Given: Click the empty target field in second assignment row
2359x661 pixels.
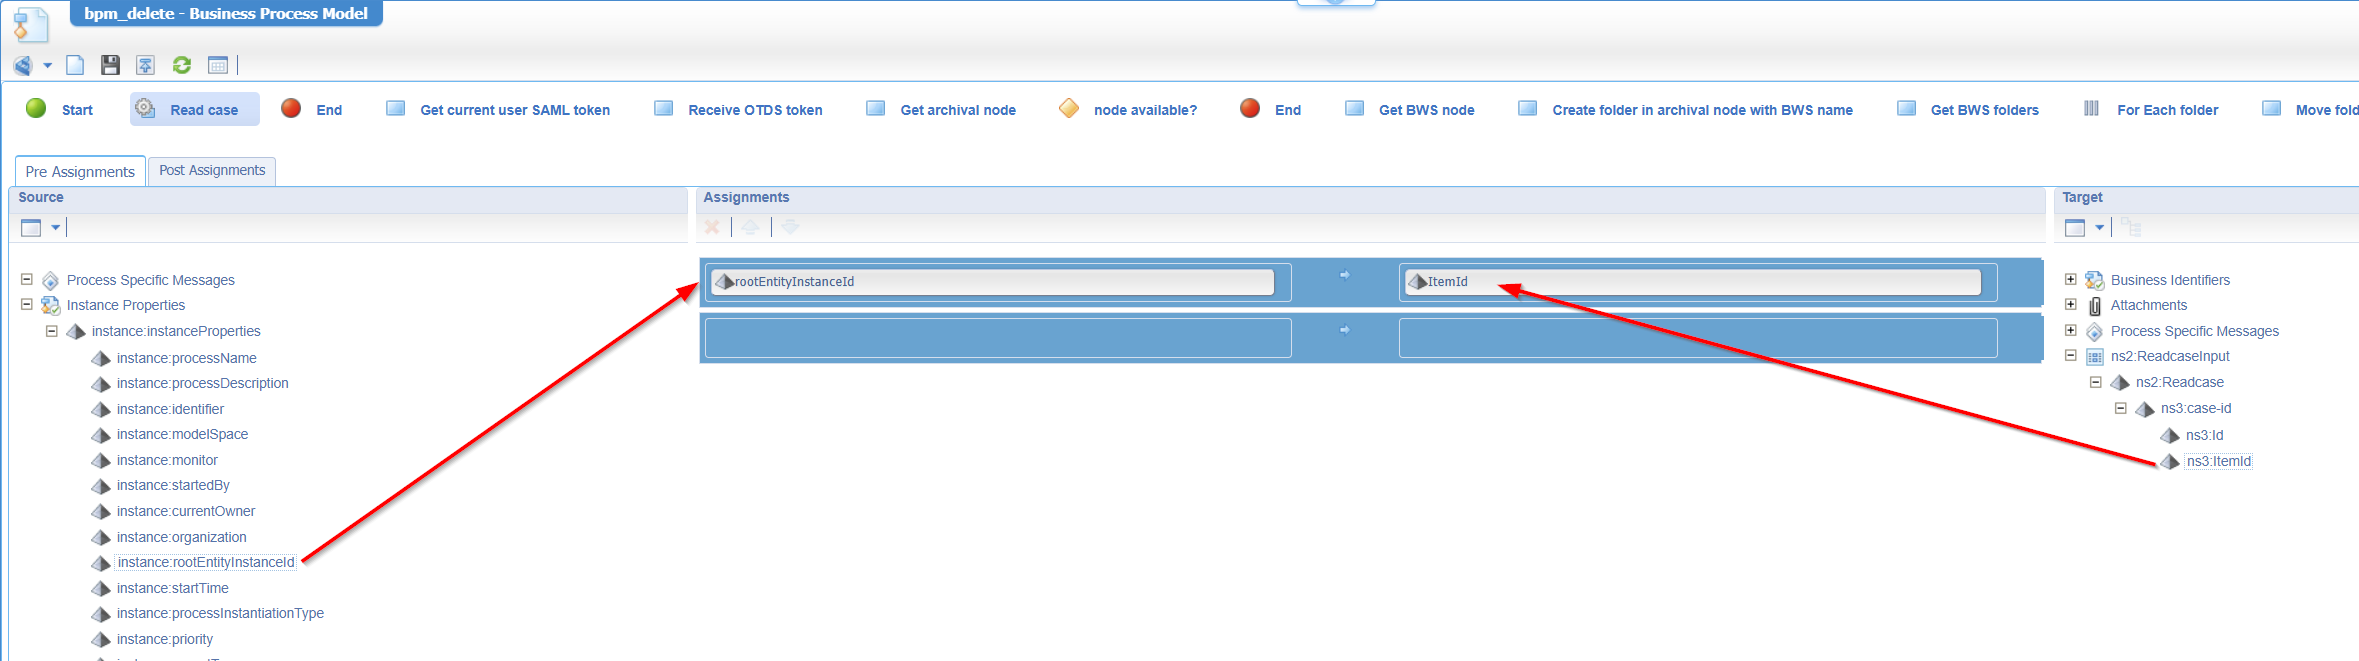Looking at the screenshot, I should 1698,338.
